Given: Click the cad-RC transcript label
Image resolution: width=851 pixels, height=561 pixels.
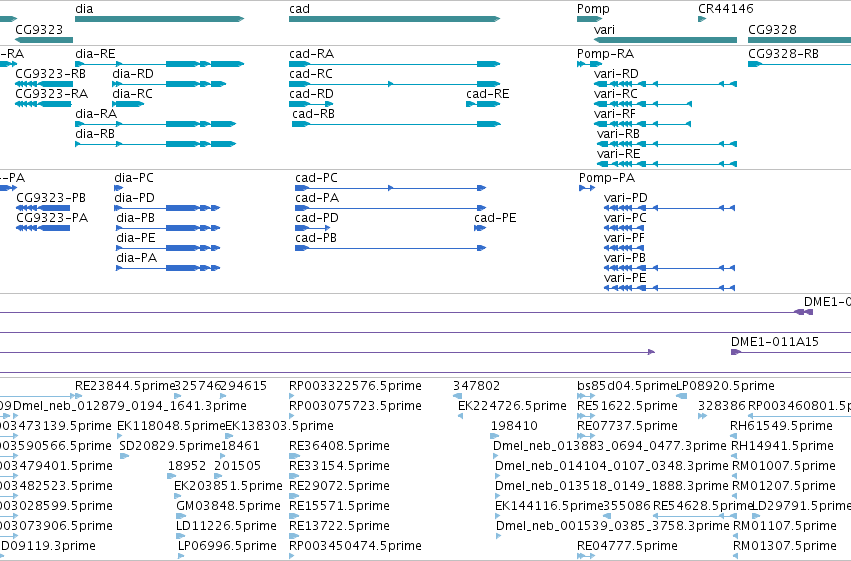Looking at the screenshot, I should click(311, 74).
